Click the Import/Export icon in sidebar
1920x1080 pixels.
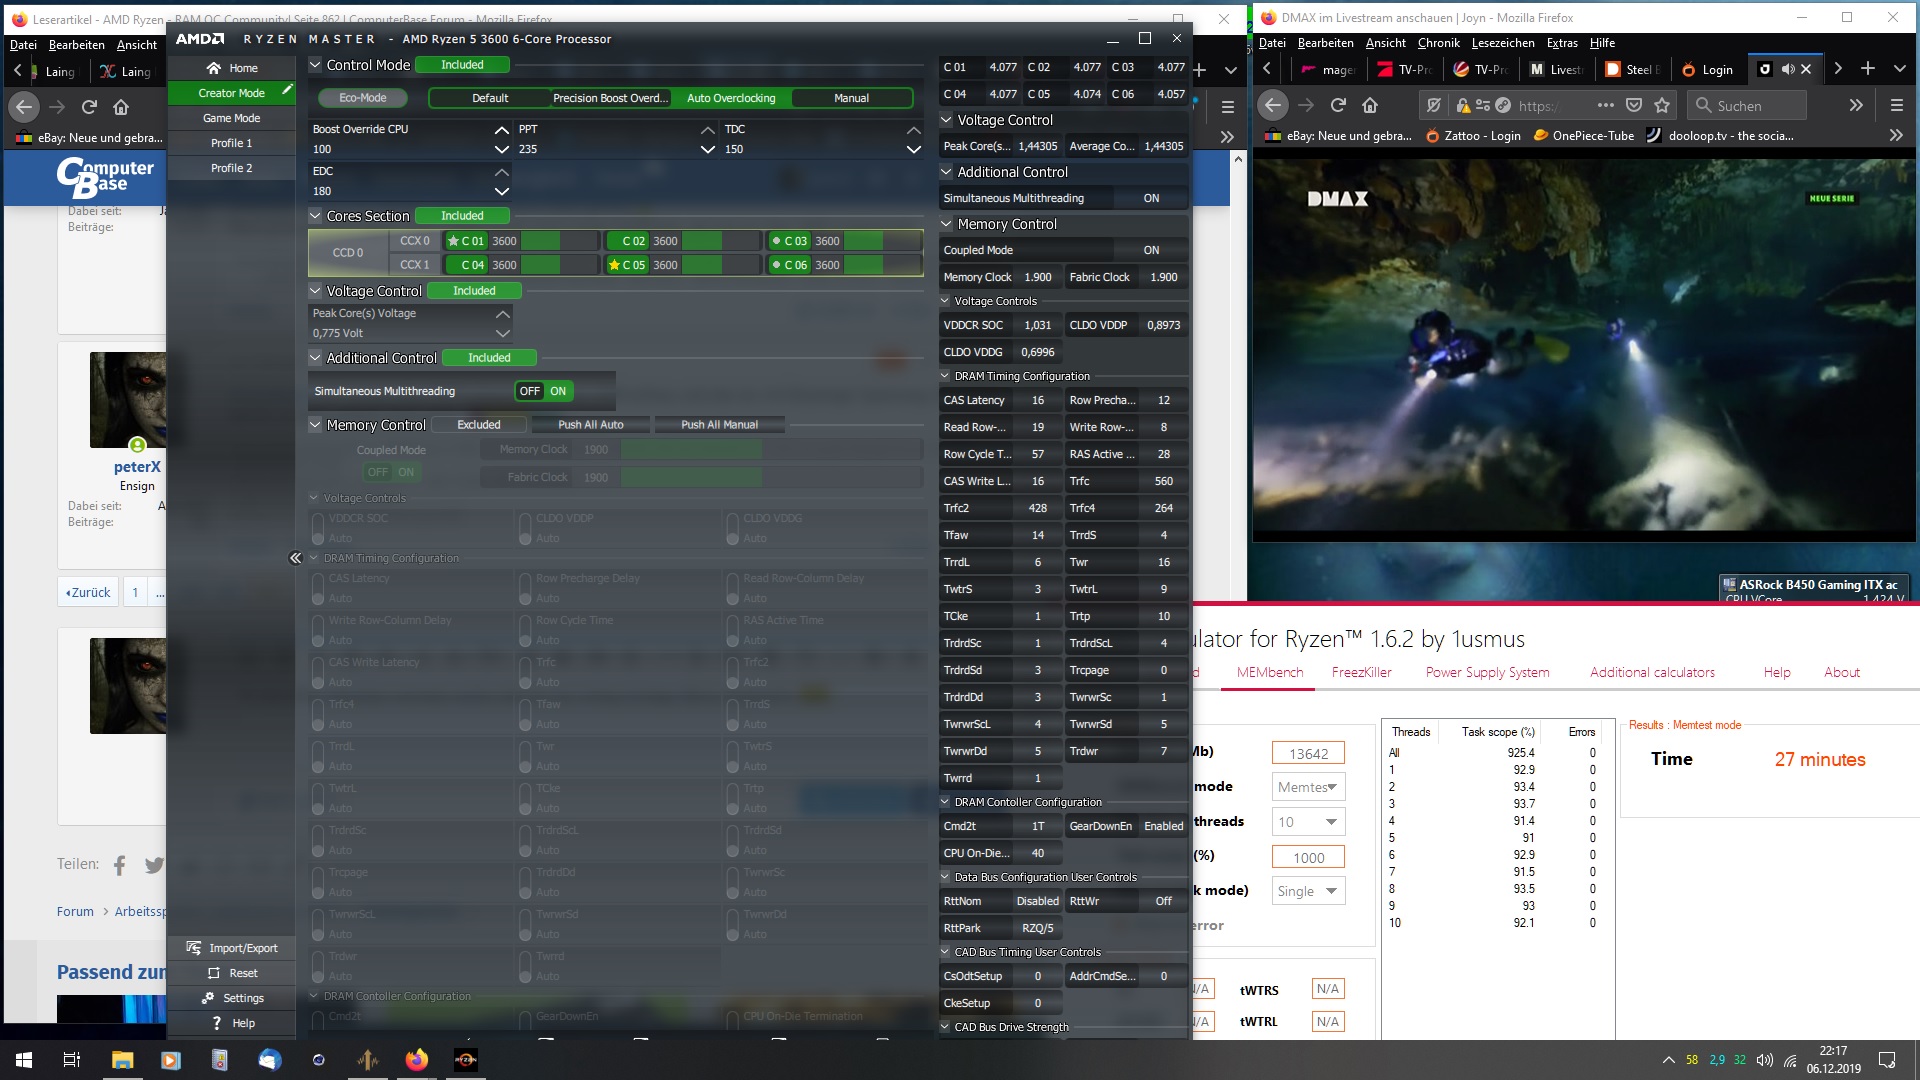(194, 948)
